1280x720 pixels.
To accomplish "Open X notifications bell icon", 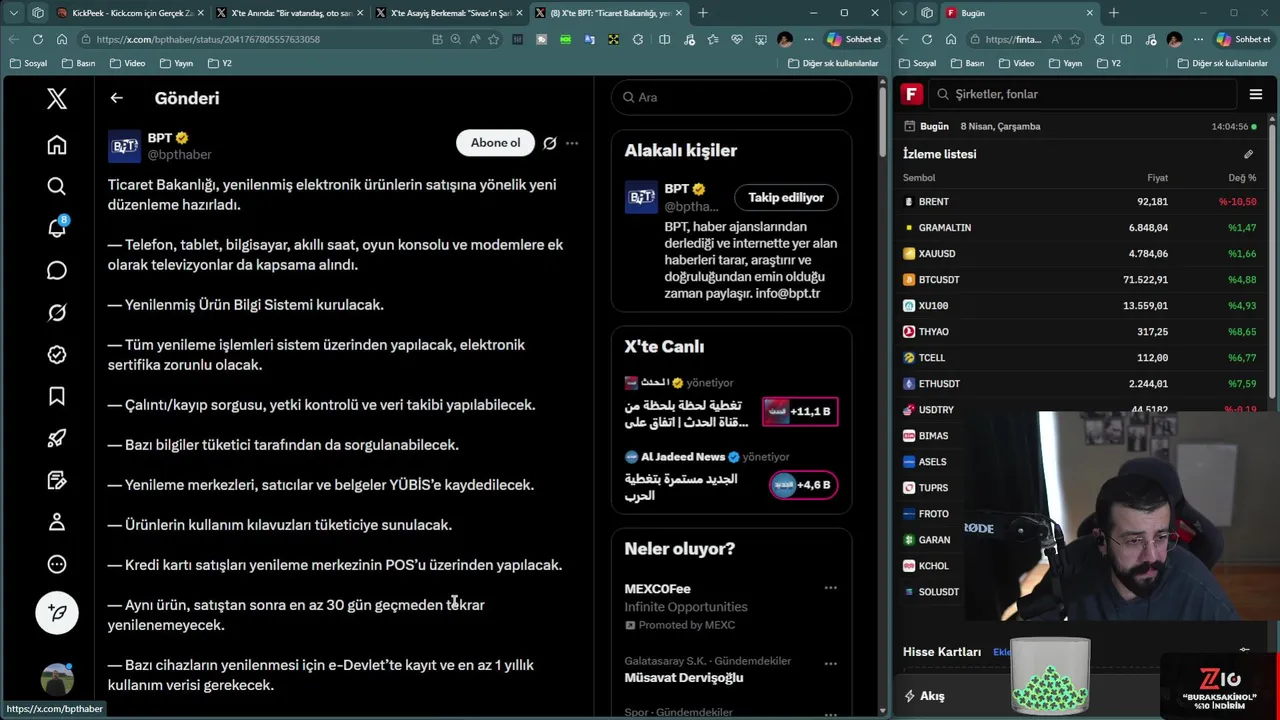I will click(57, 228).
